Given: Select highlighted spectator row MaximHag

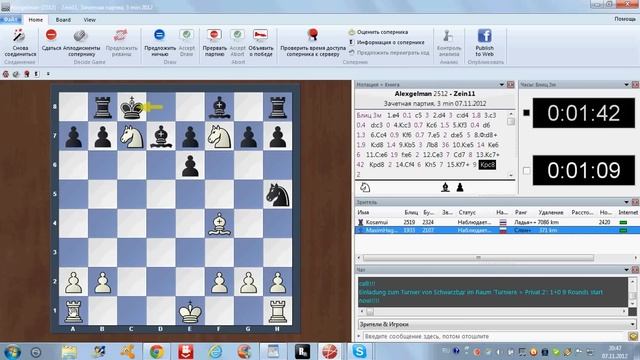Looking at the screenshot, I should pos(498,230).
